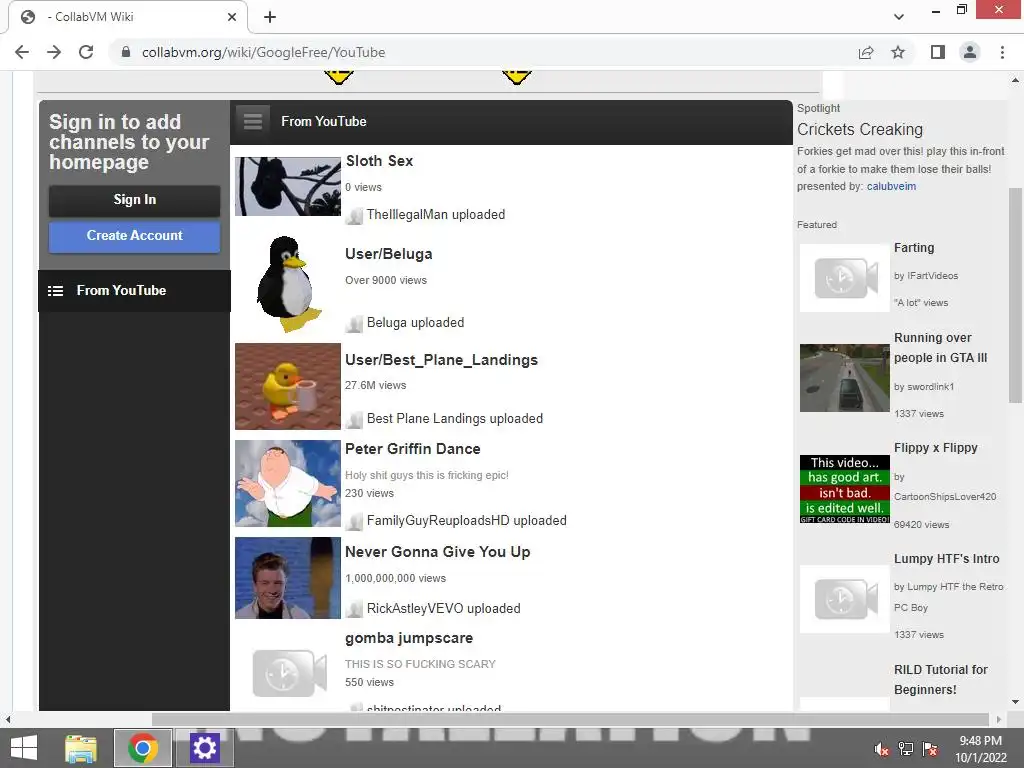This screenshot has width=1024, height=768.
Task: Open the tab search dropdown arrow
Action: click(x=899, y=17)
